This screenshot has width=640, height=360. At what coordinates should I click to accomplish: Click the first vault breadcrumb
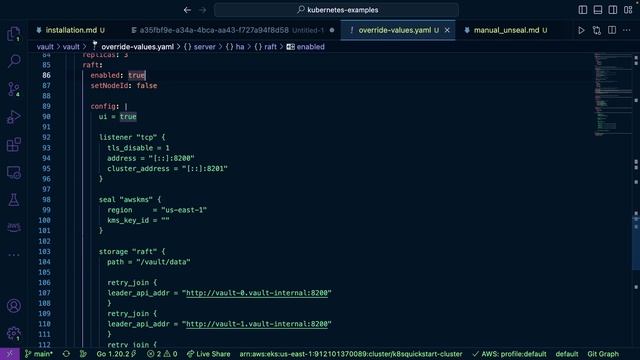click(x=45, y=47)
